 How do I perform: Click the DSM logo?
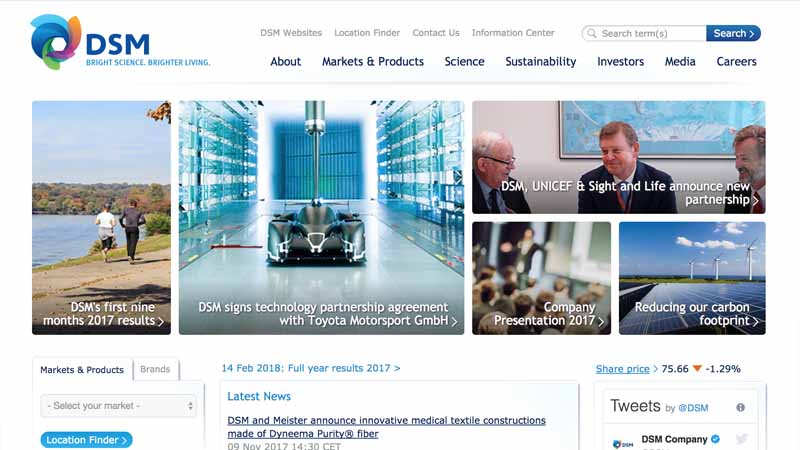pyautogui.click(x=120, y=42)
